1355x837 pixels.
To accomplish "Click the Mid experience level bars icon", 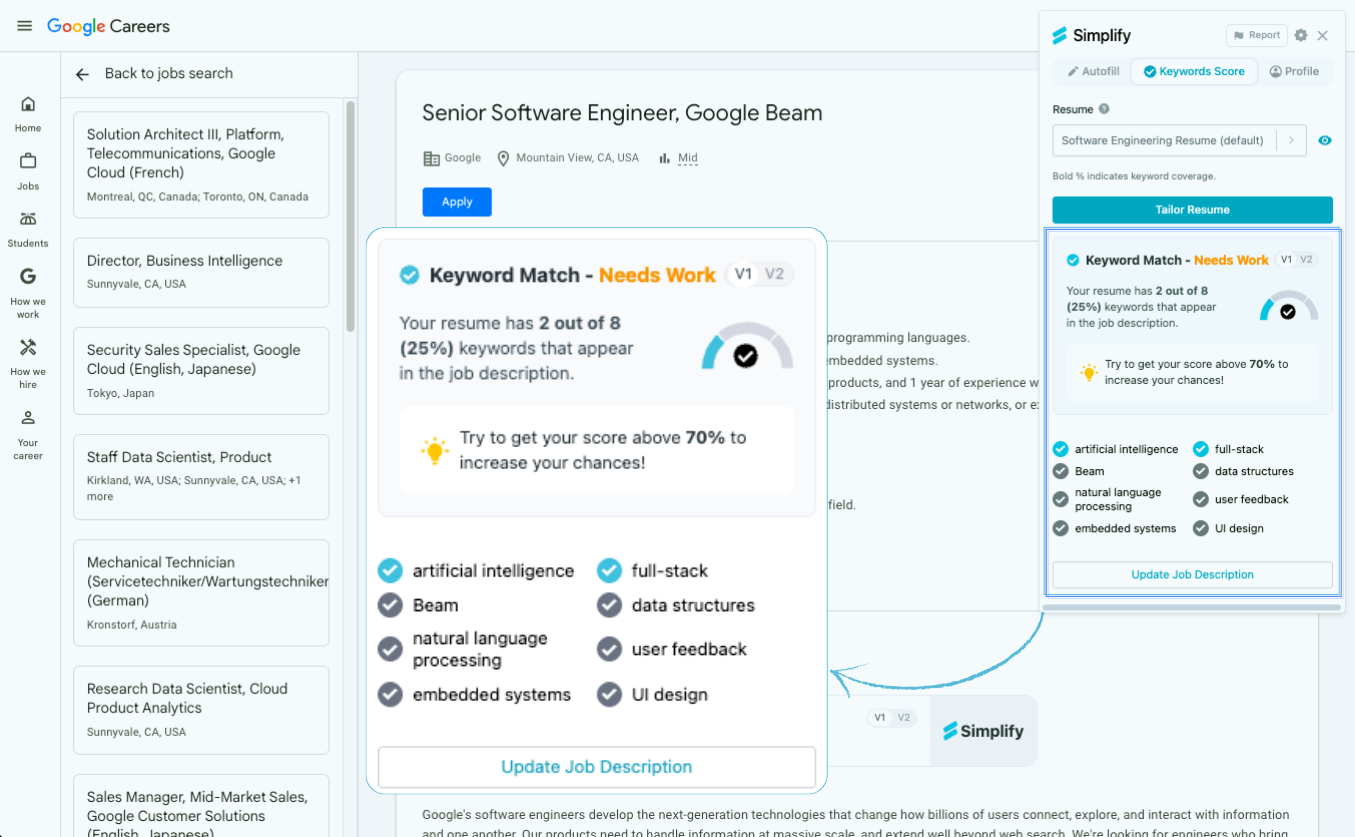I will click(x=664, y=158).
